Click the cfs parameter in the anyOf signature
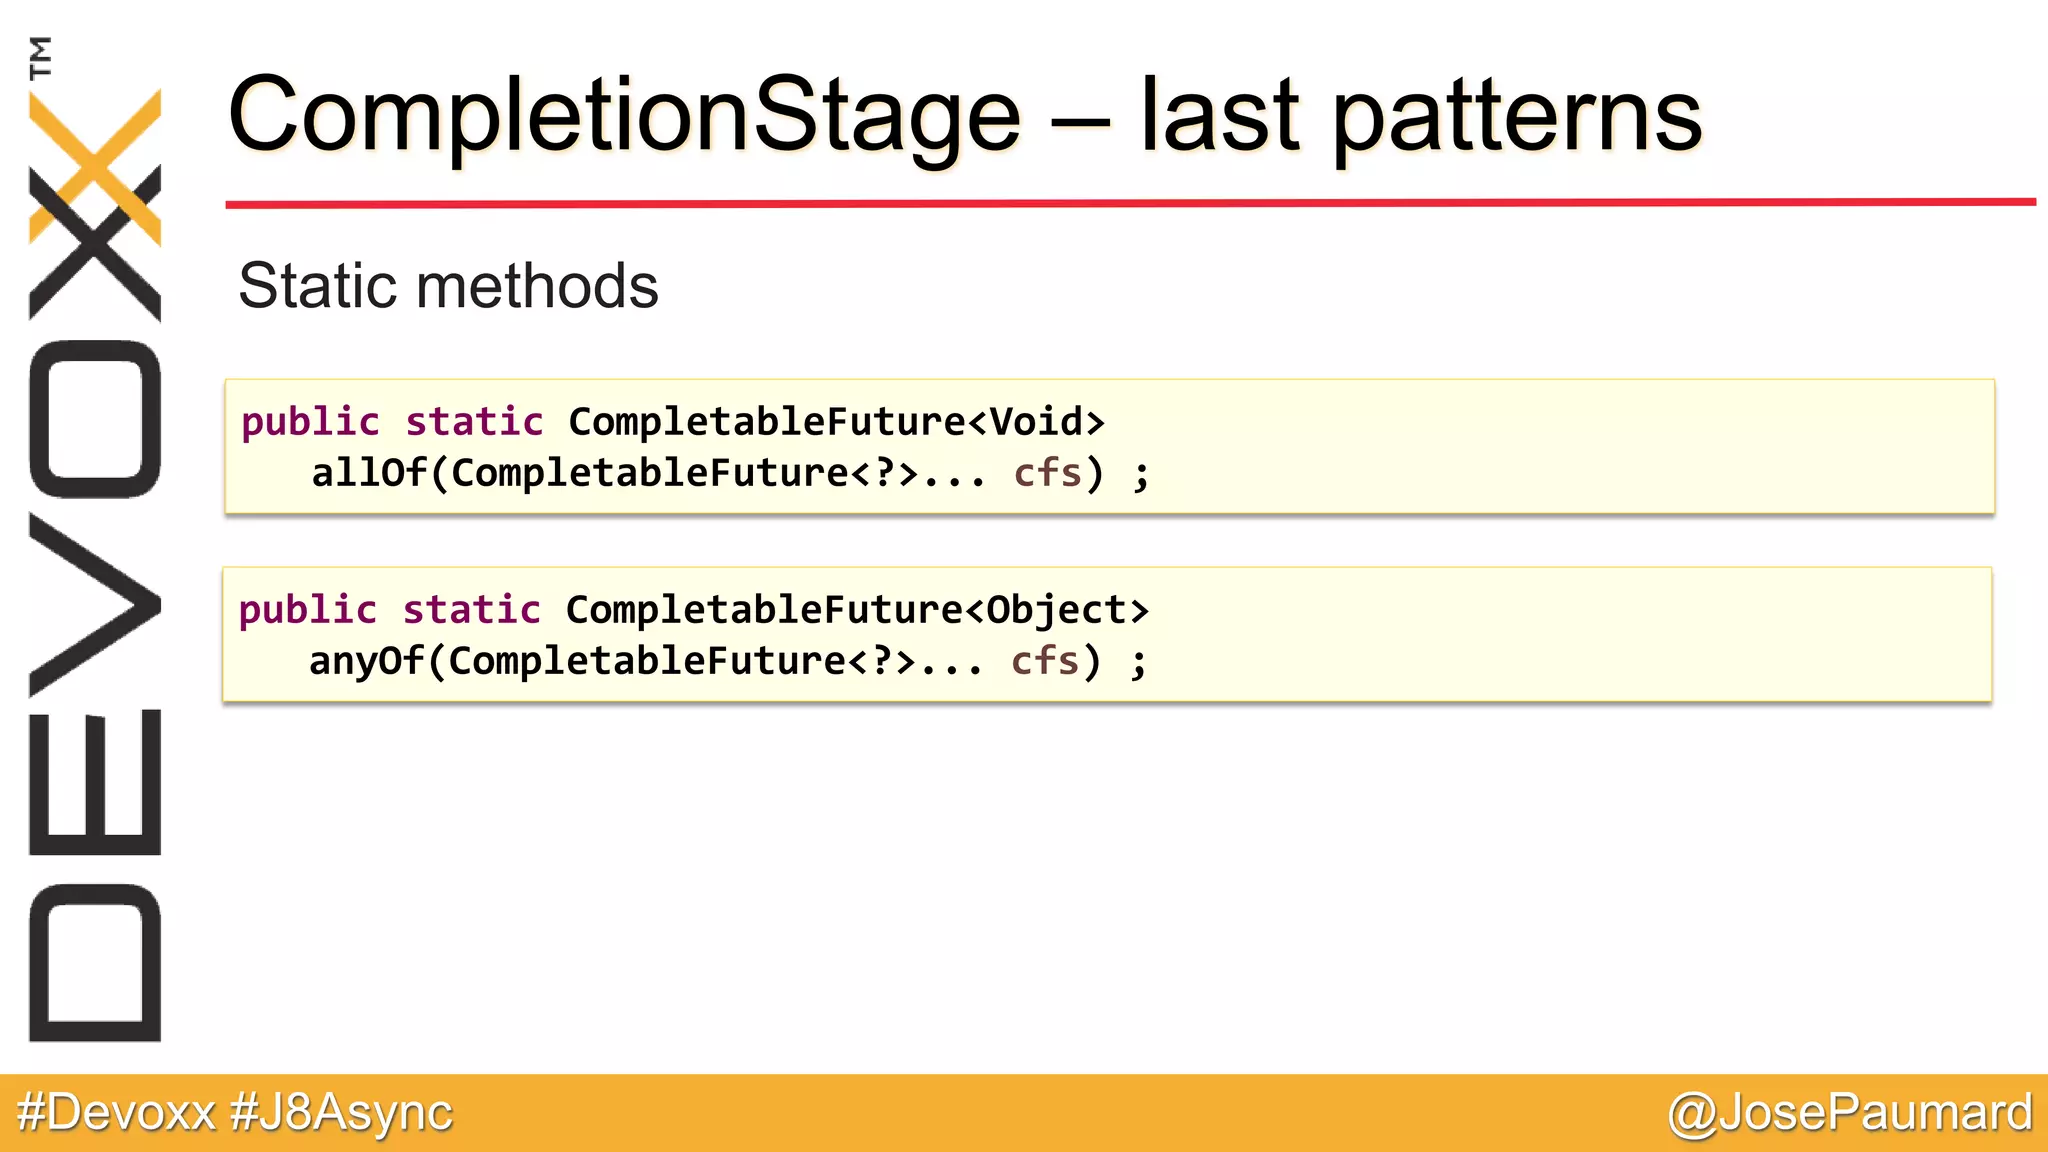2048x1152 pixels. click(1044, 661)
